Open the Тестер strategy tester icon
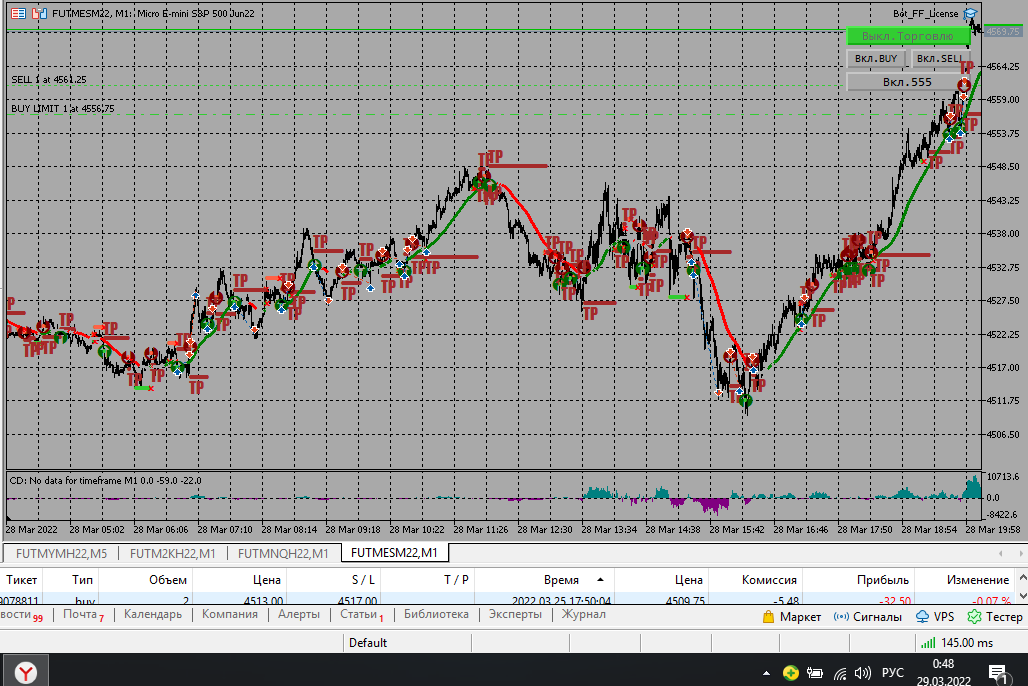The width and height of the screenshot is (1028, 686). pyautogui.click(x=974, y=617)
